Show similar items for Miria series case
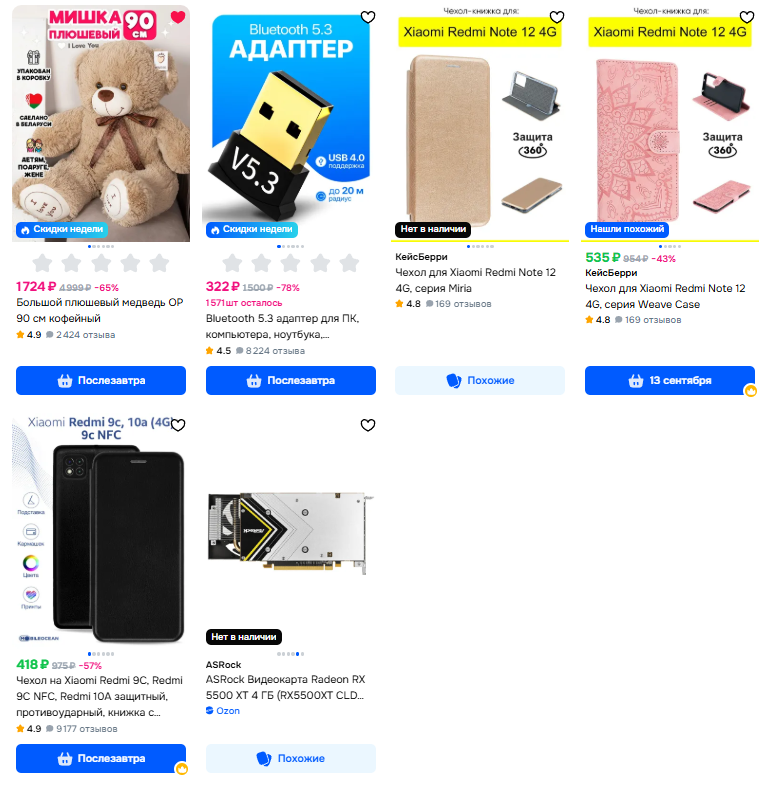This screenshot has width=771, height=791. (480, 380)
